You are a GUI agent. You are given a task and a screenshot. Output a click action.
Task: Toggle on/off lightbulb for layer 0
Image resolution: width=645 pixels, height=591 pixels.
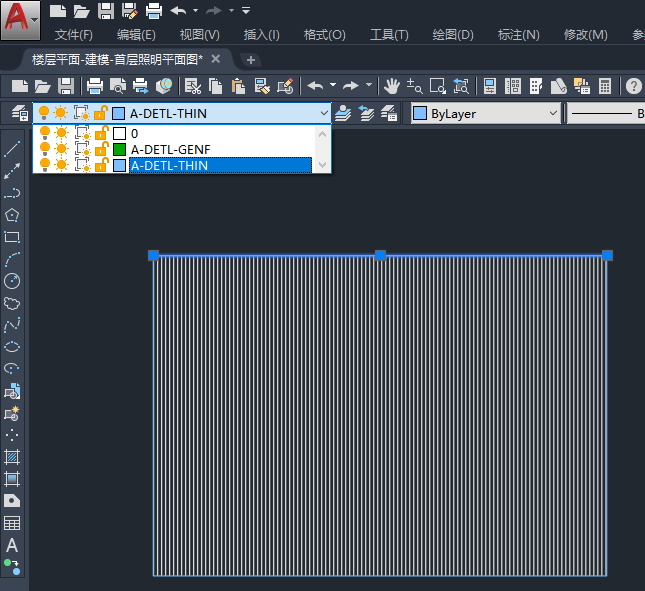coord(44,133)
